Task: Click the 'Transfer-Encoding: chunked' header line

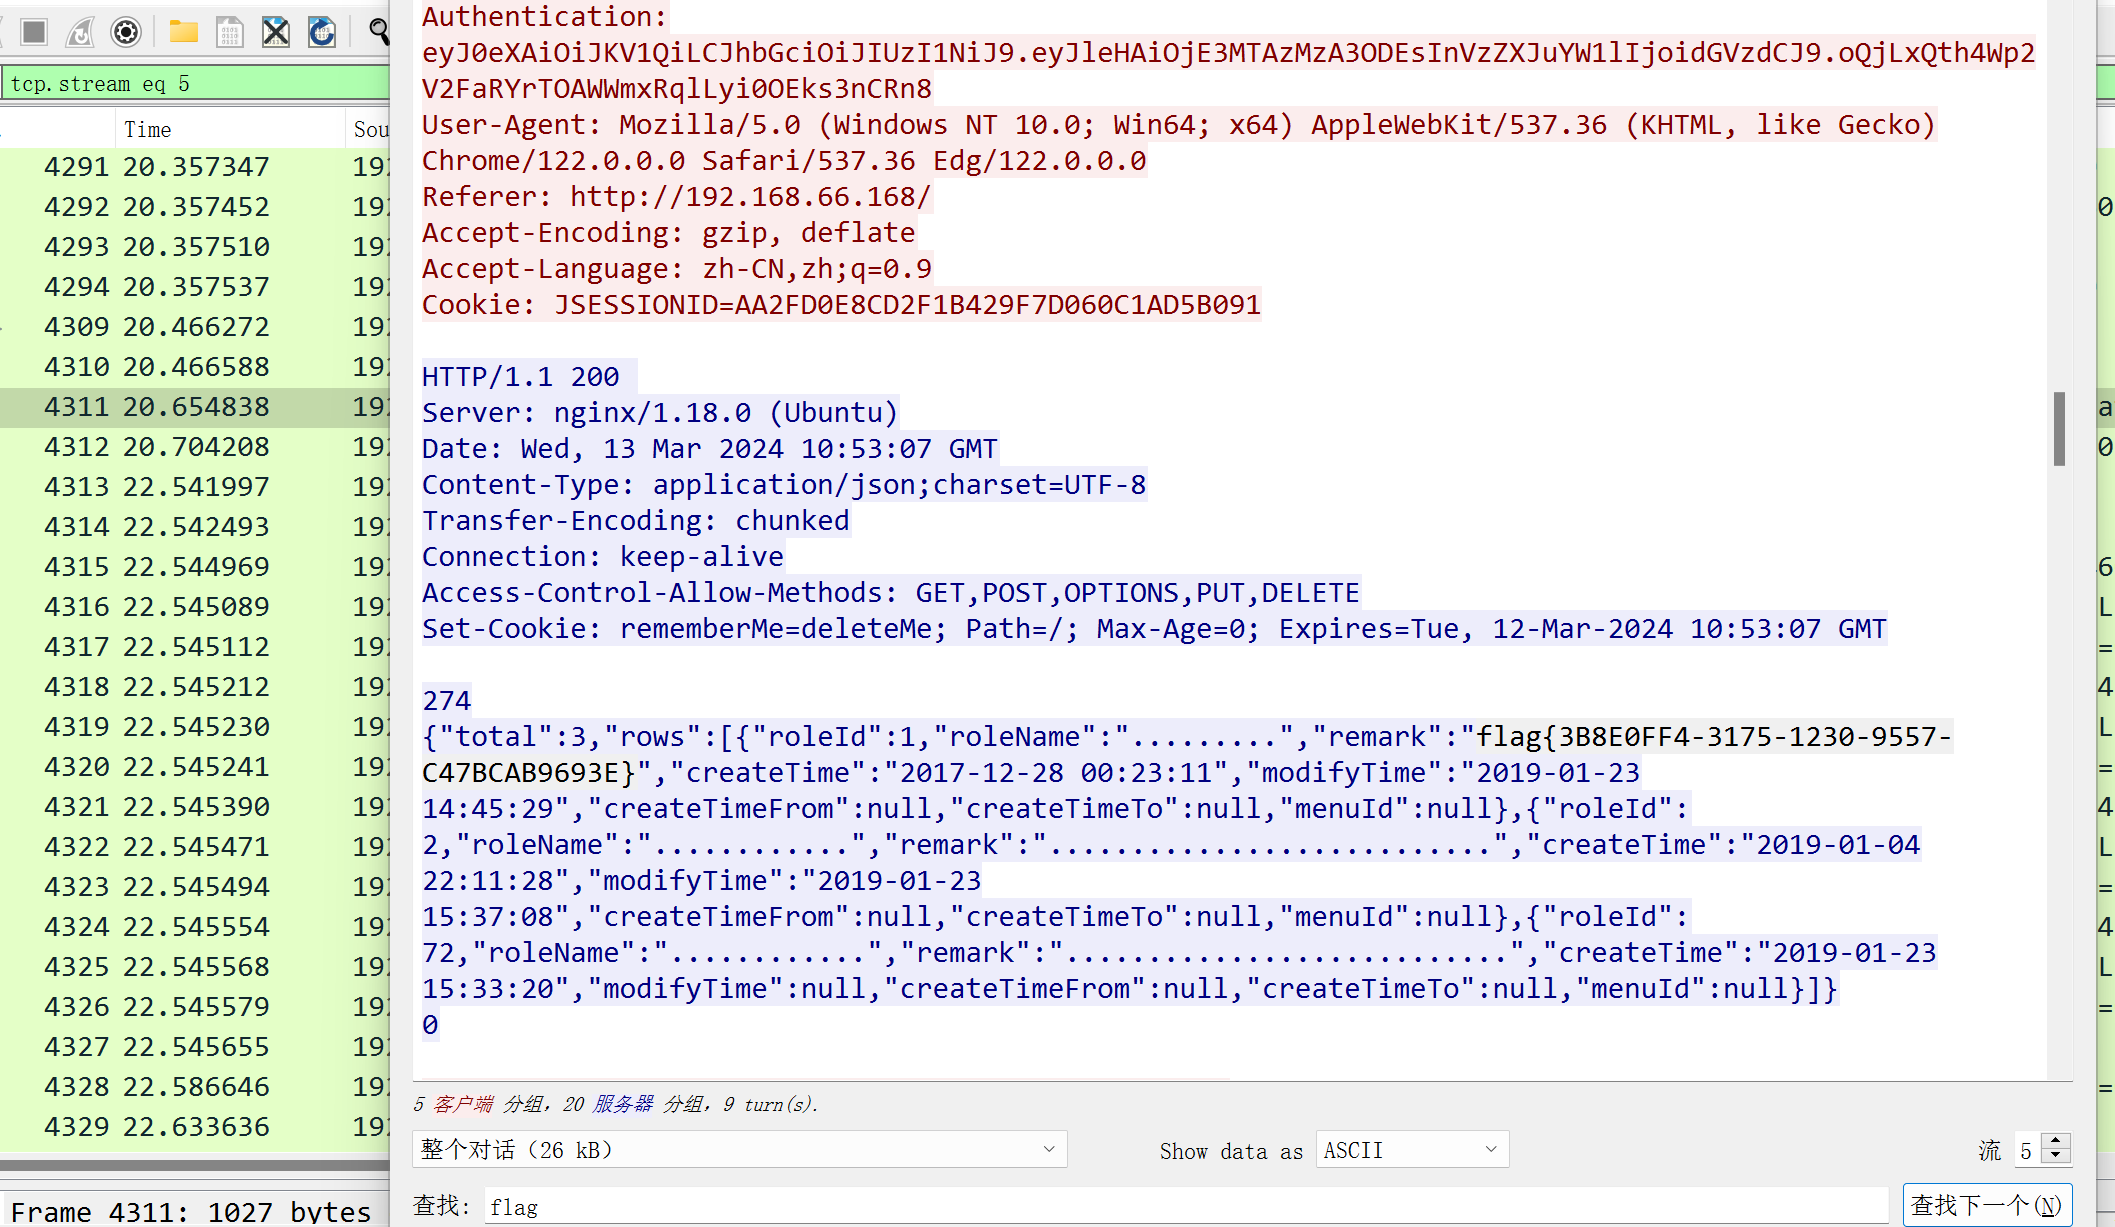Action: (x=636, y=521)
